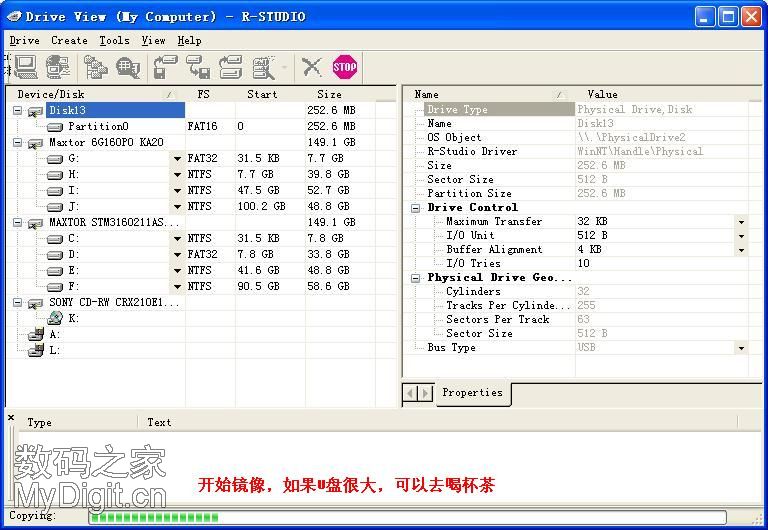The width and height of the screenshot is (768, 530).
Task: Close the log panel with x
Action: [x=11, y=418]
